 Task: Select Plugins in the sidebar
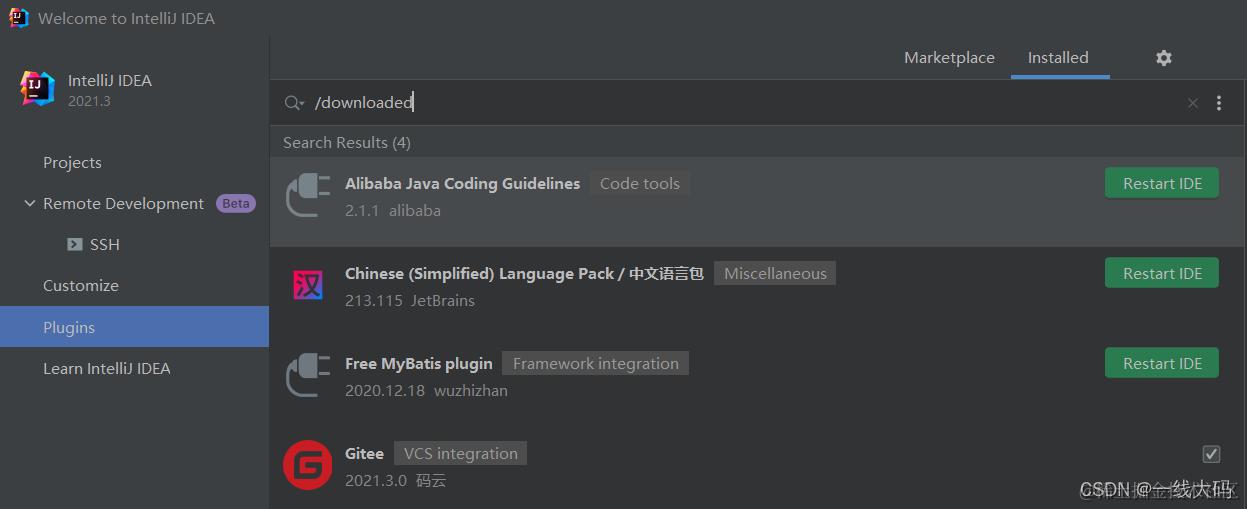[134, 327]
